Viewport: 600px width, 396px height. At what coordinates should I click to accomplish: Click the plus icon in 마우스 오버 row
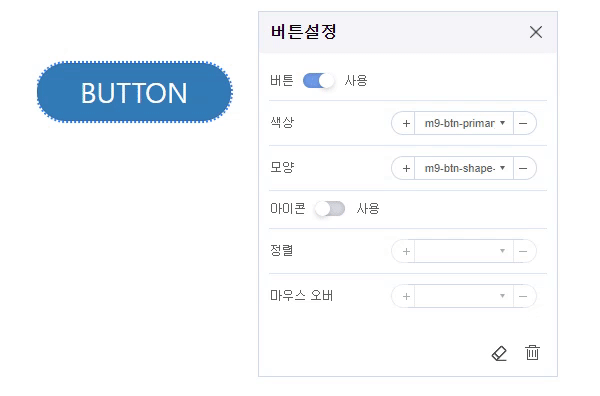(406, 296)
